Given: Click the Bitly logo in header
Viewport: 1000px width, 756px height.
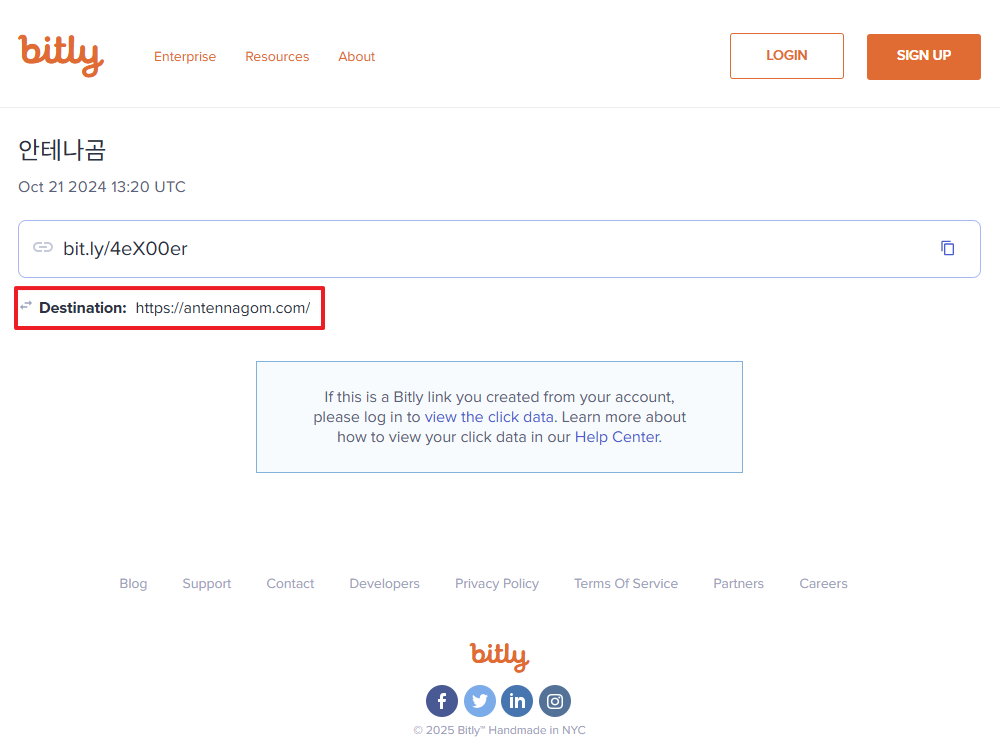Looking at the screenshot, I should coord(61,55).
